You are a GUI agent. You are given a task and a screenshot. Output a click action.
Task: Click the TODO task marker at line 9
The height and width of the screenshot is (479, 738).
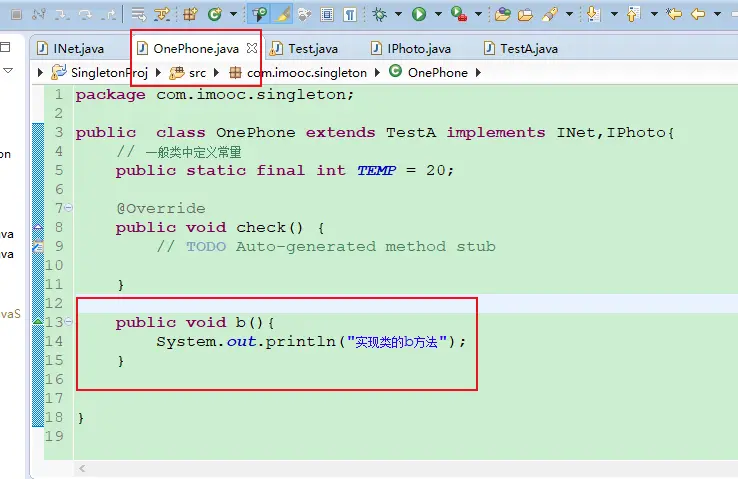point(38,246)
